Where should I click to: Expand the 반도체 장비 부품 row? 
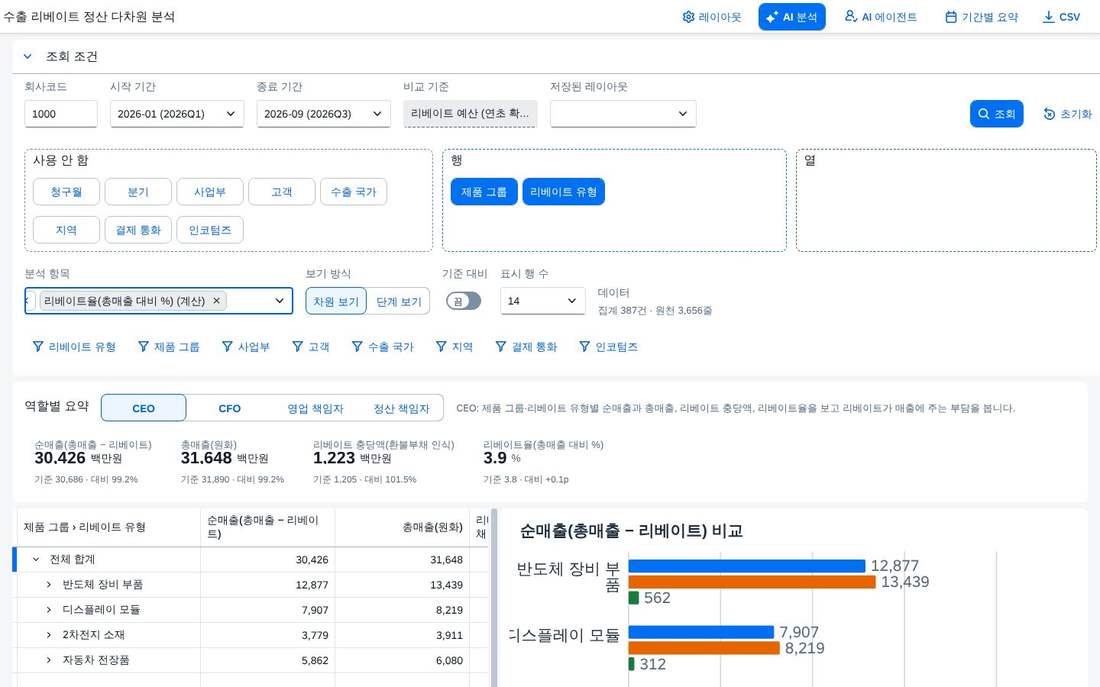[48, 585]
